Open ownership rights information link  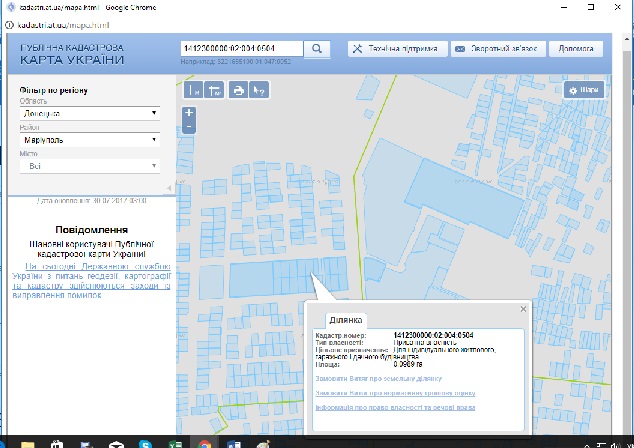coord(395,408)
